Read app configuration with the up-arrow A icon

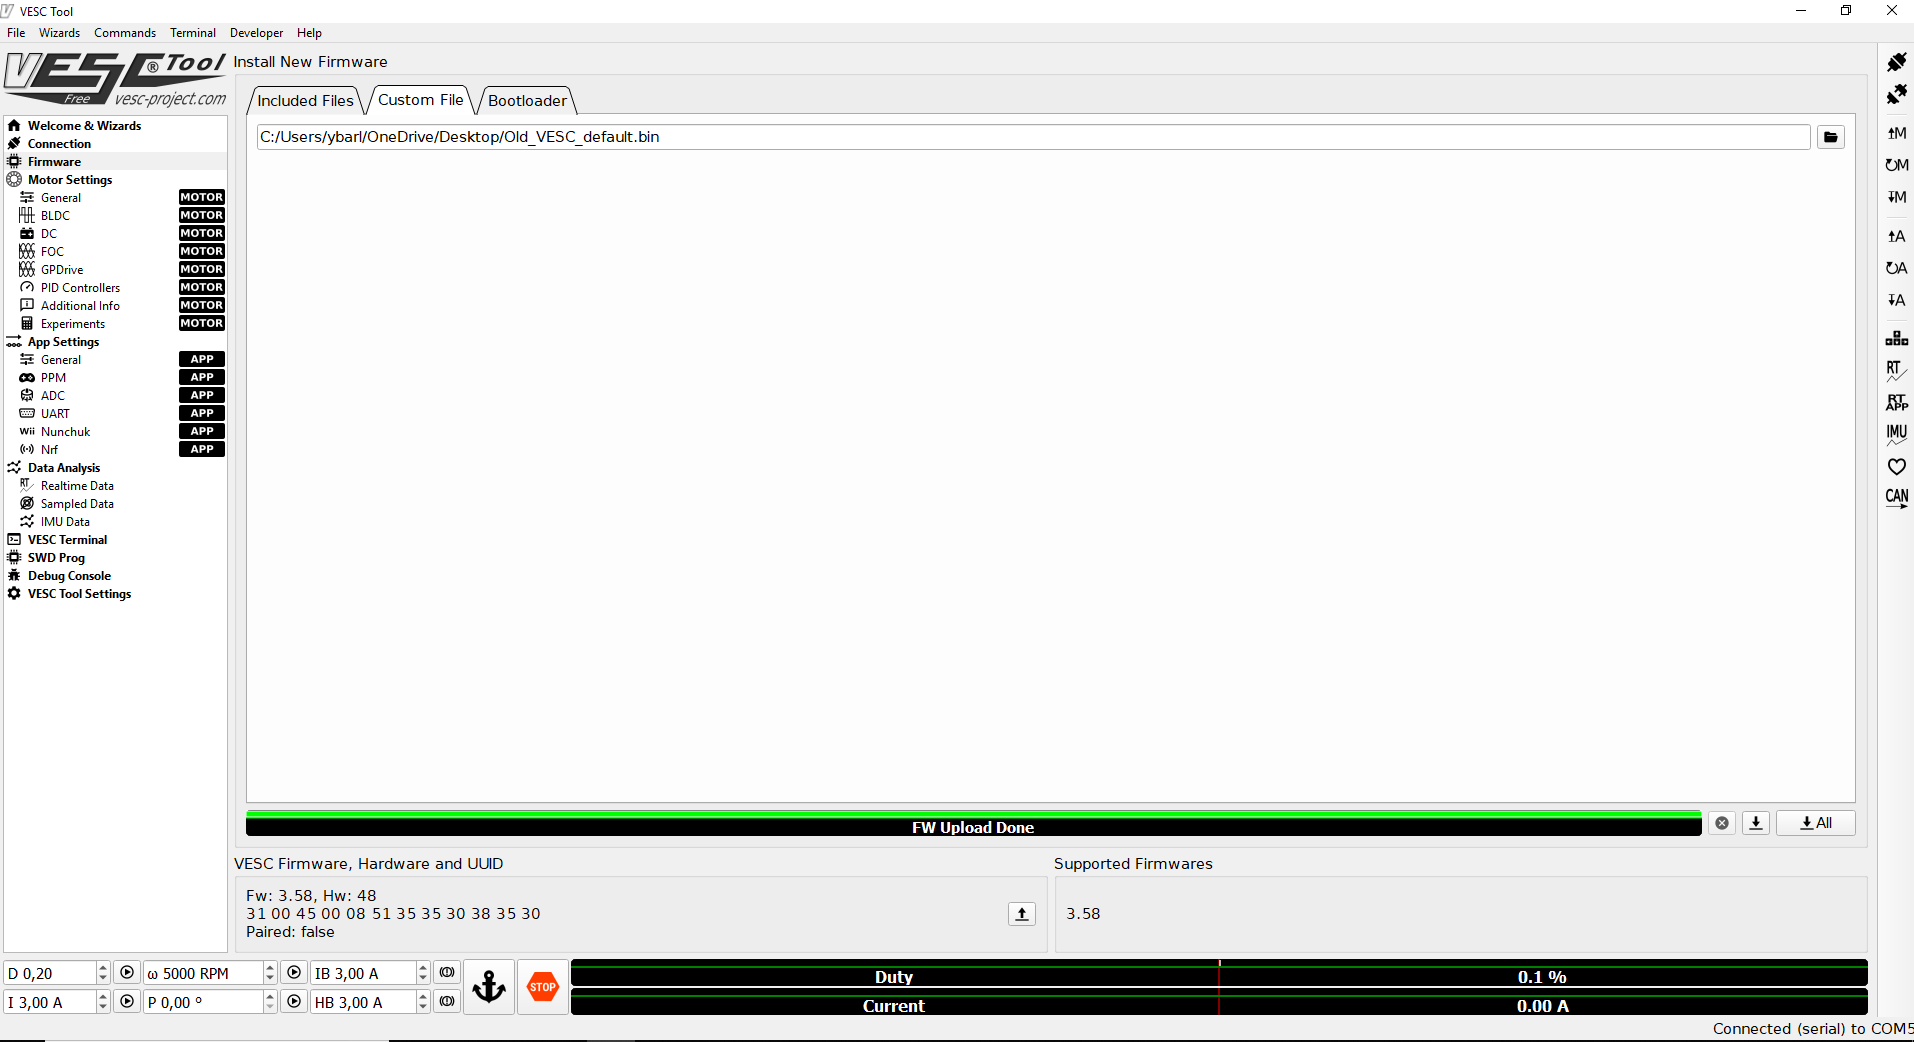1896,236
